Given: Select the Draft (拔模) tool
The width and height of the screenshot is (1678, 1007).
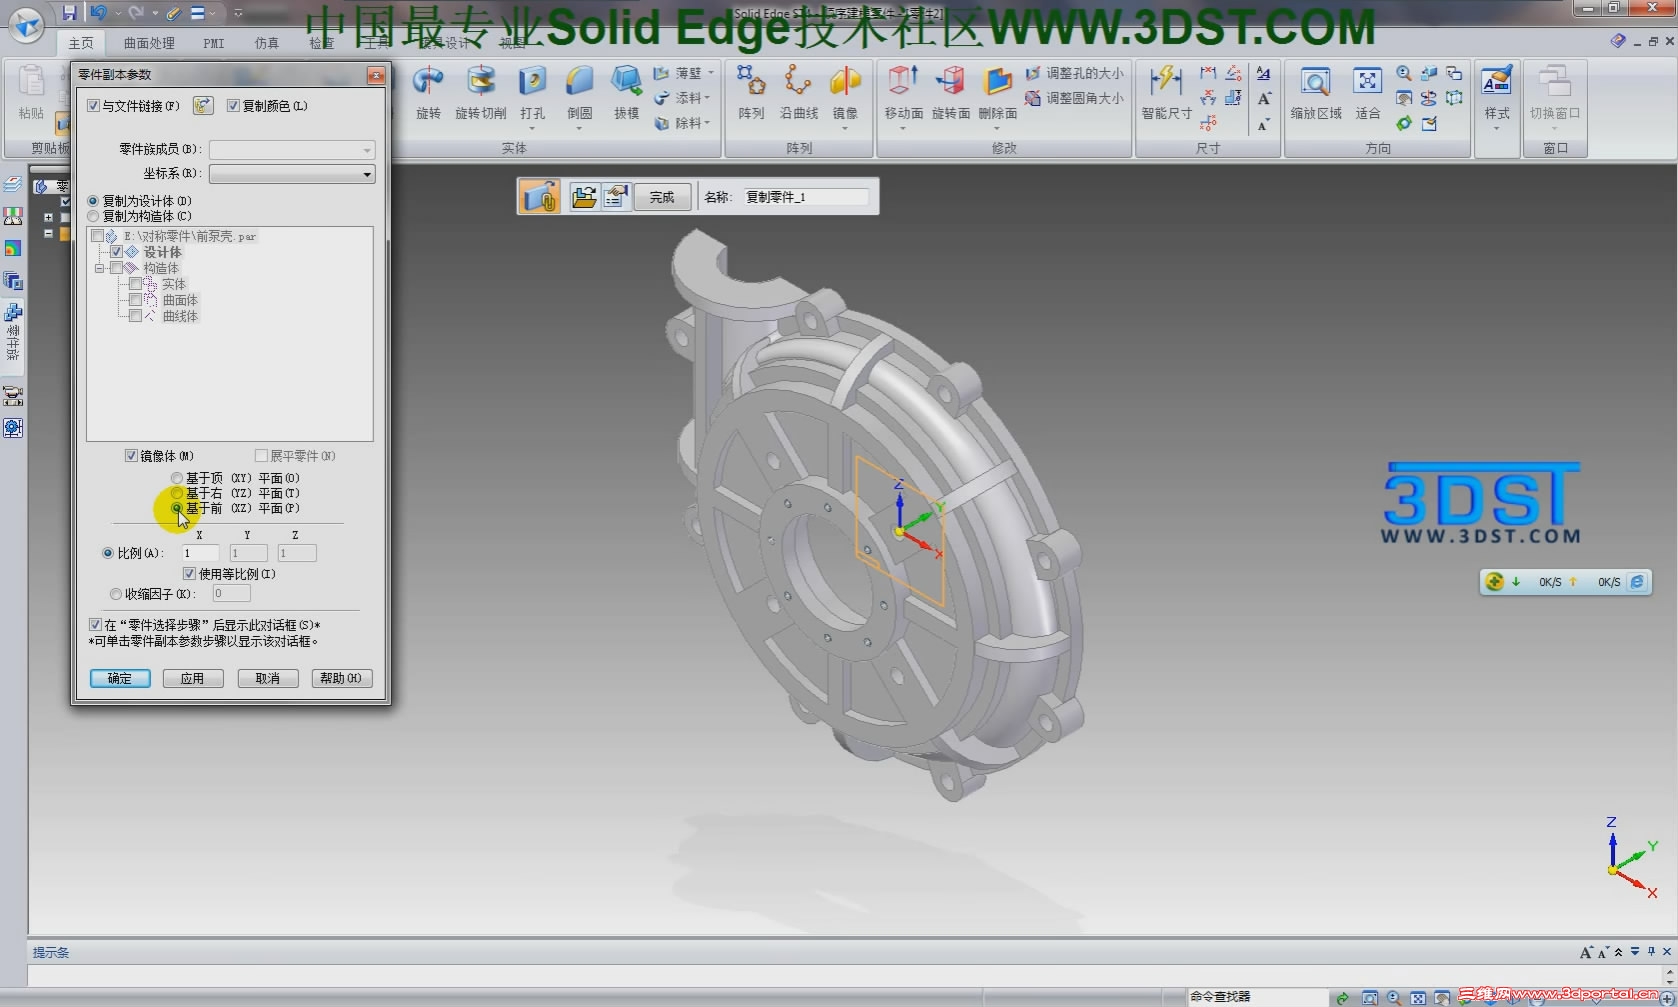Looking at the screenshot, I should [627, 94].
